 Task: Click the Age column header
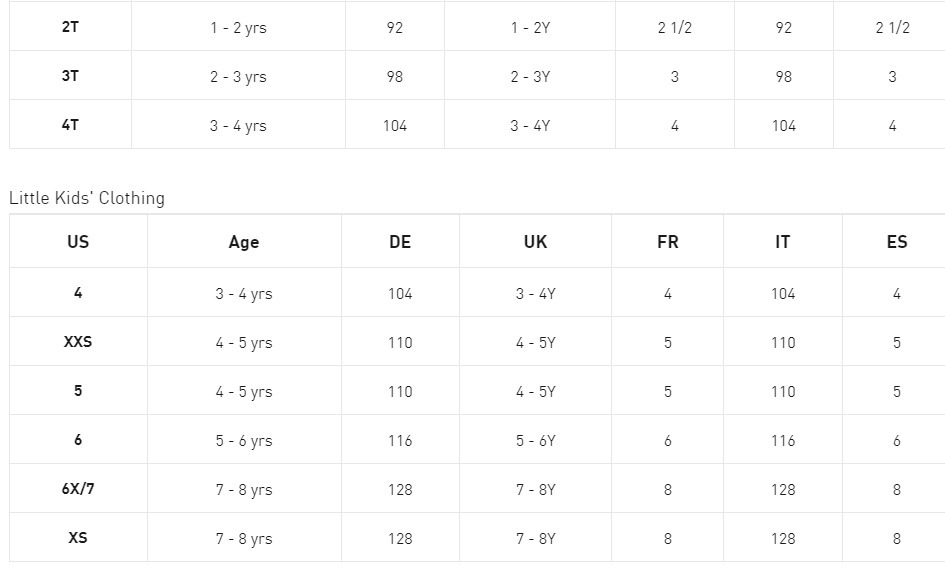pyautogui.click(x=244, y=242)
